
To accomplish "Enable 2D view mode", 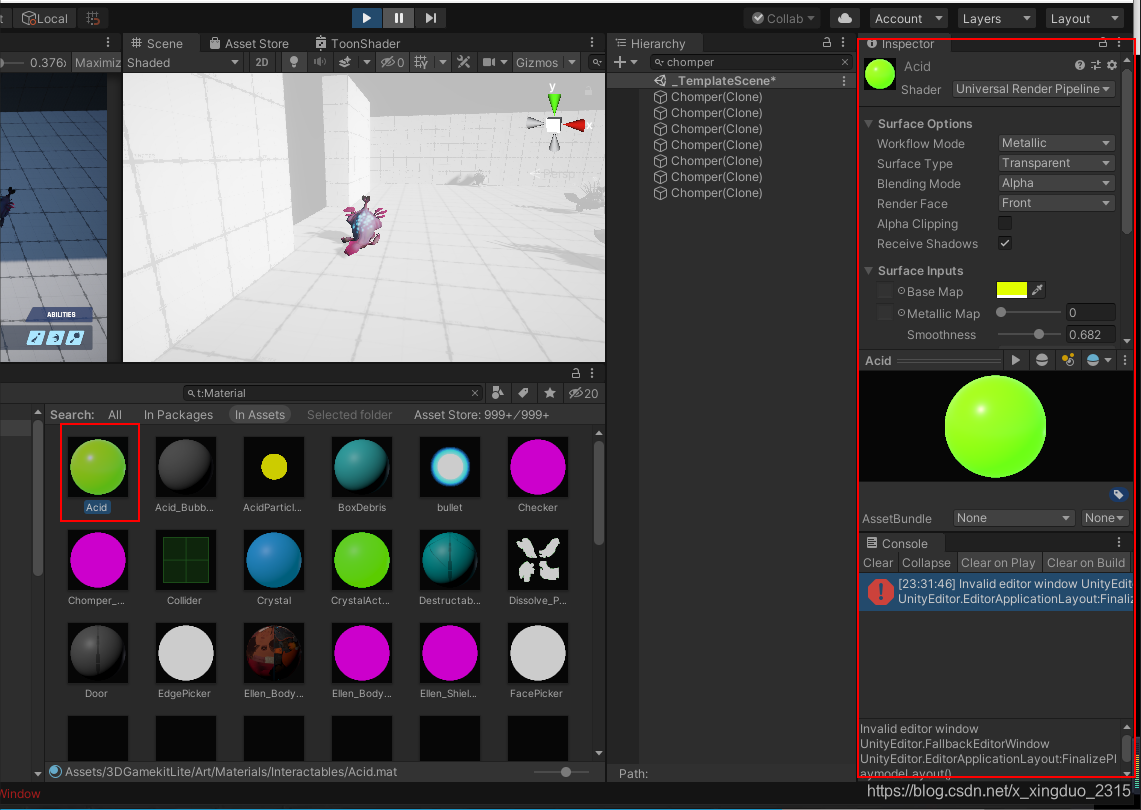I will 262,63.
